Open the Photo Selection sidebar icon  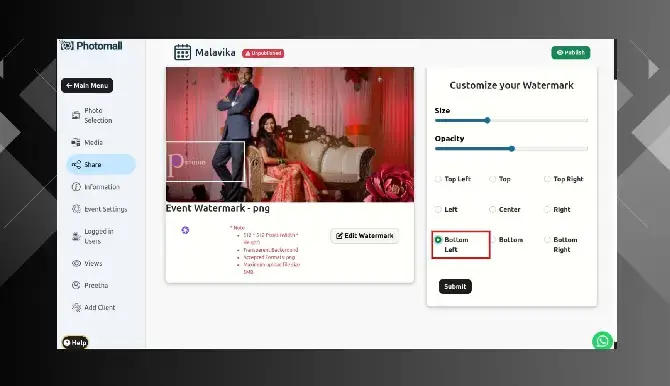pos(76,115)
